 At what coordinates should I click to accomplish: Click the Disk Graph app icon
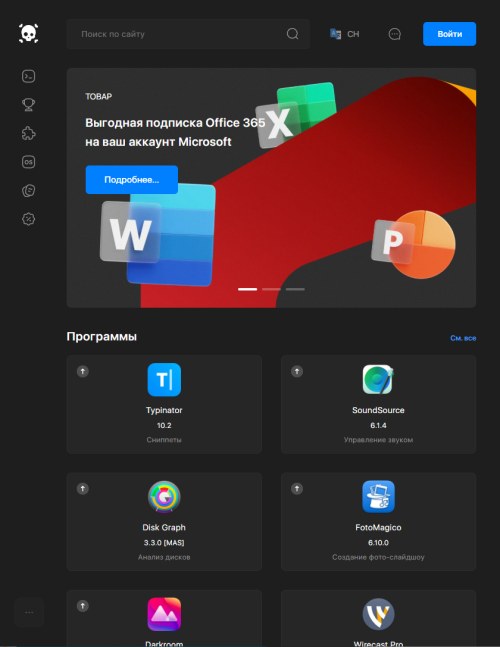coord(164,497)
